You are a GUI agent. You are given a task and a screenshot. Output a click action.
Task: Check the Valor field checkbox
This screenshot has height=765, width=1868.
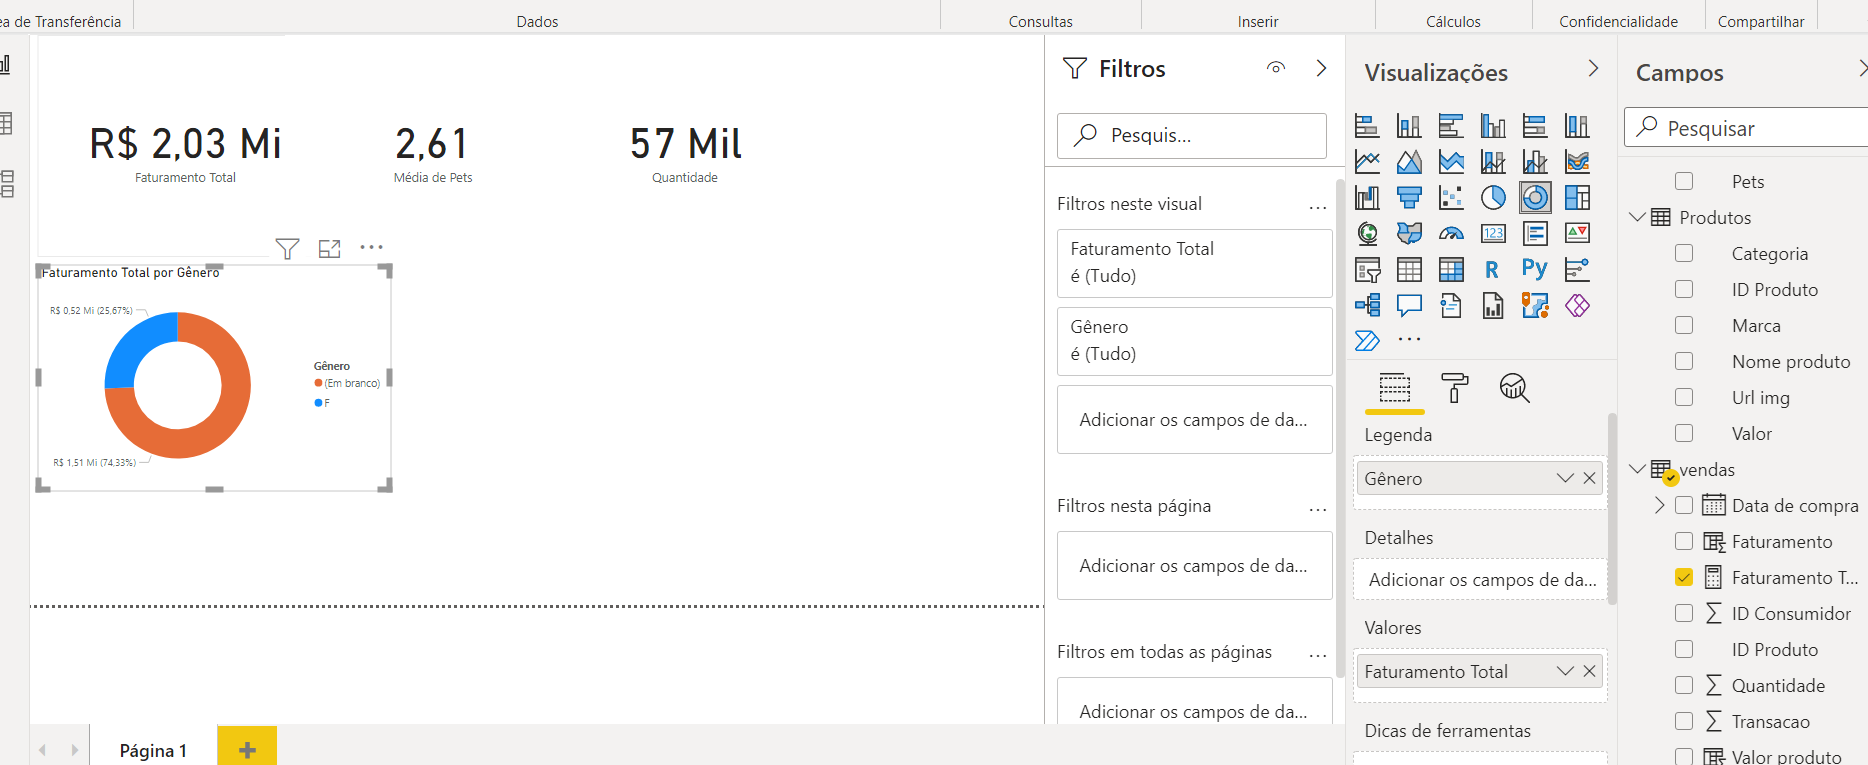click(1684, 433)
